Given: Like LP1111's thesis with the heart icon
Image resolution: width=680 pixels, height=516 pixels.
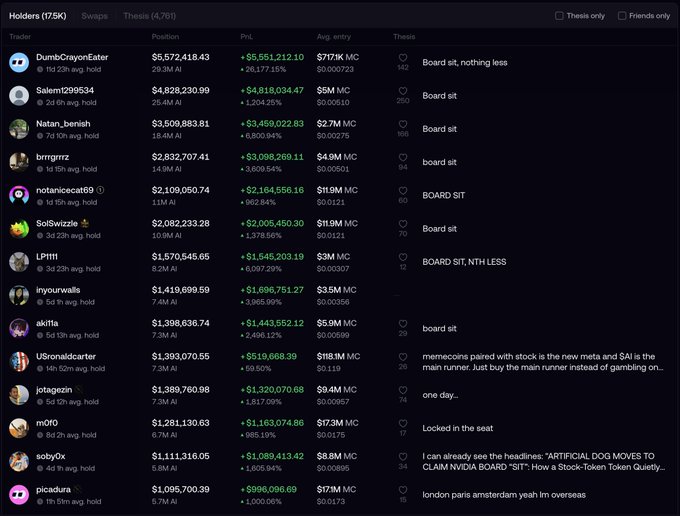Looking at the screenshot, I should [403, 257].
